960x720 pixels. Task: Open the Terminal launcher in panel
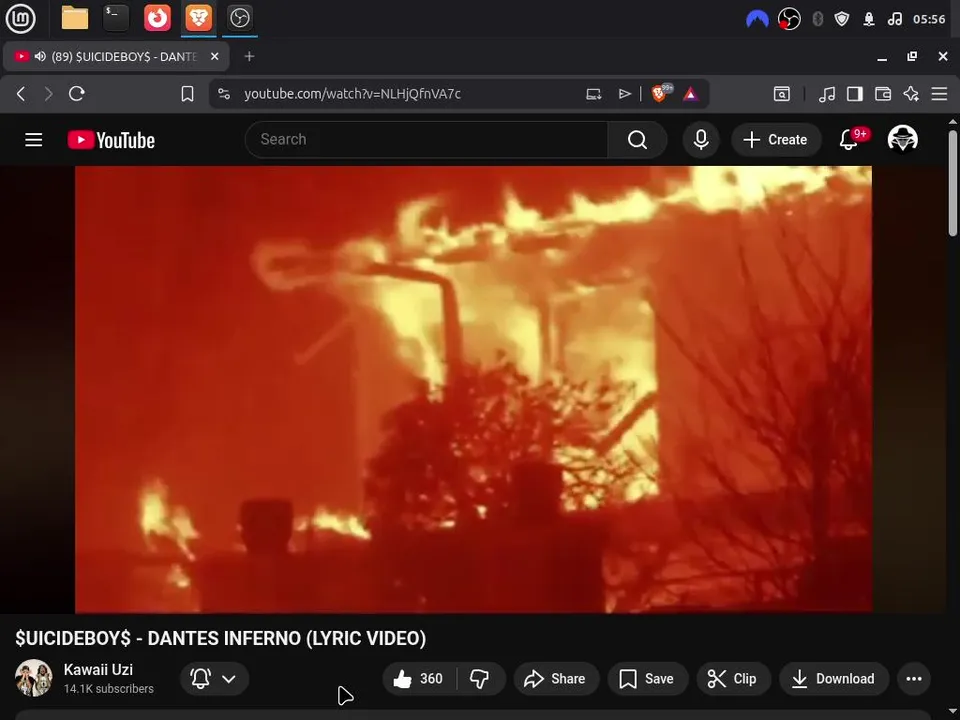pyautogui.click(x=116, y=18)
